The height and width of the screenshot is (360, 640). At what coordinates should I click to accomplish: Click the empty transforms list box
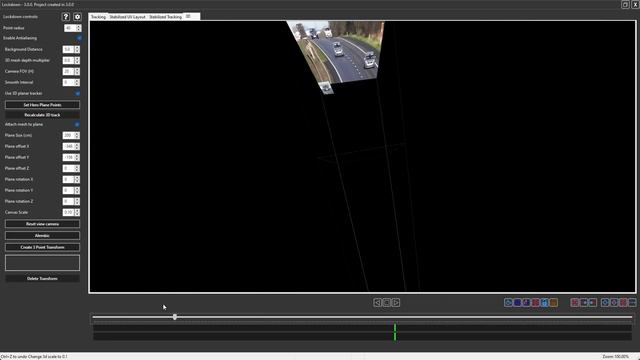[x=42, y=263]
